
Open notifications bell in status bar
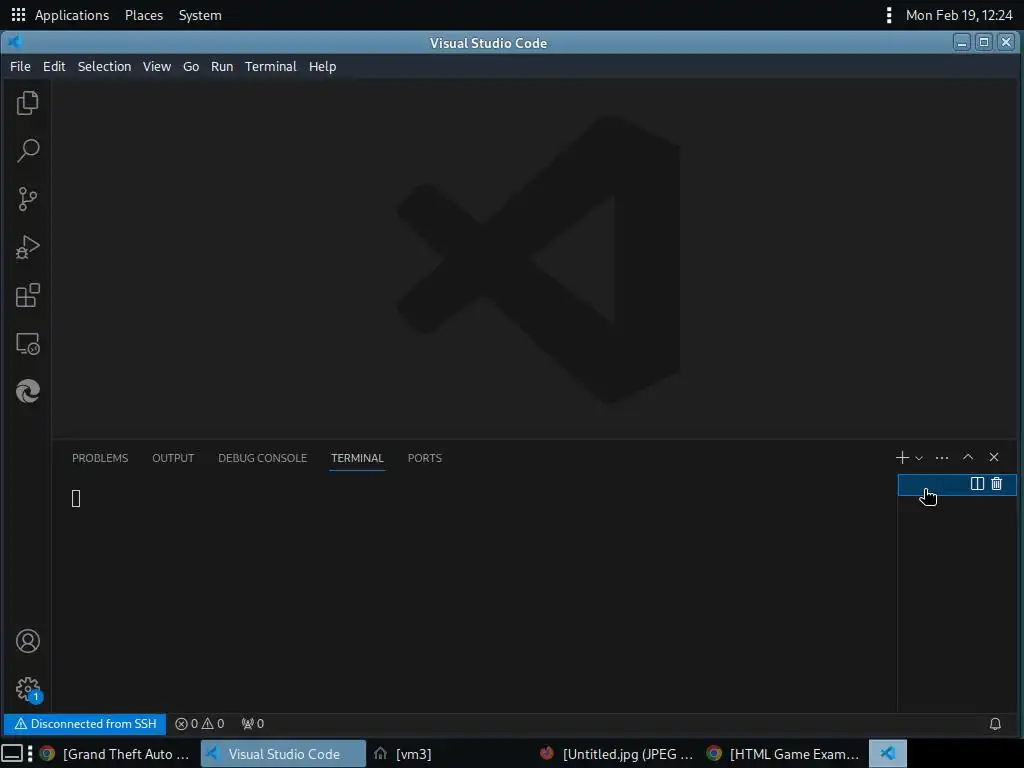(995, 724)
